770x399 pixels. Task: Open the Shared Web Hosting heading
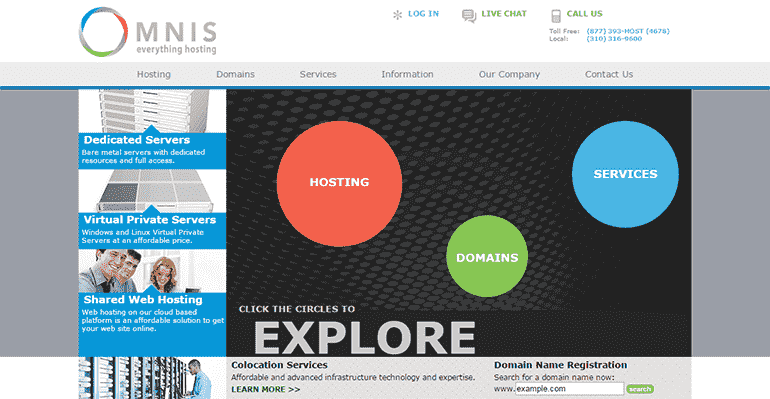(143, 299)
